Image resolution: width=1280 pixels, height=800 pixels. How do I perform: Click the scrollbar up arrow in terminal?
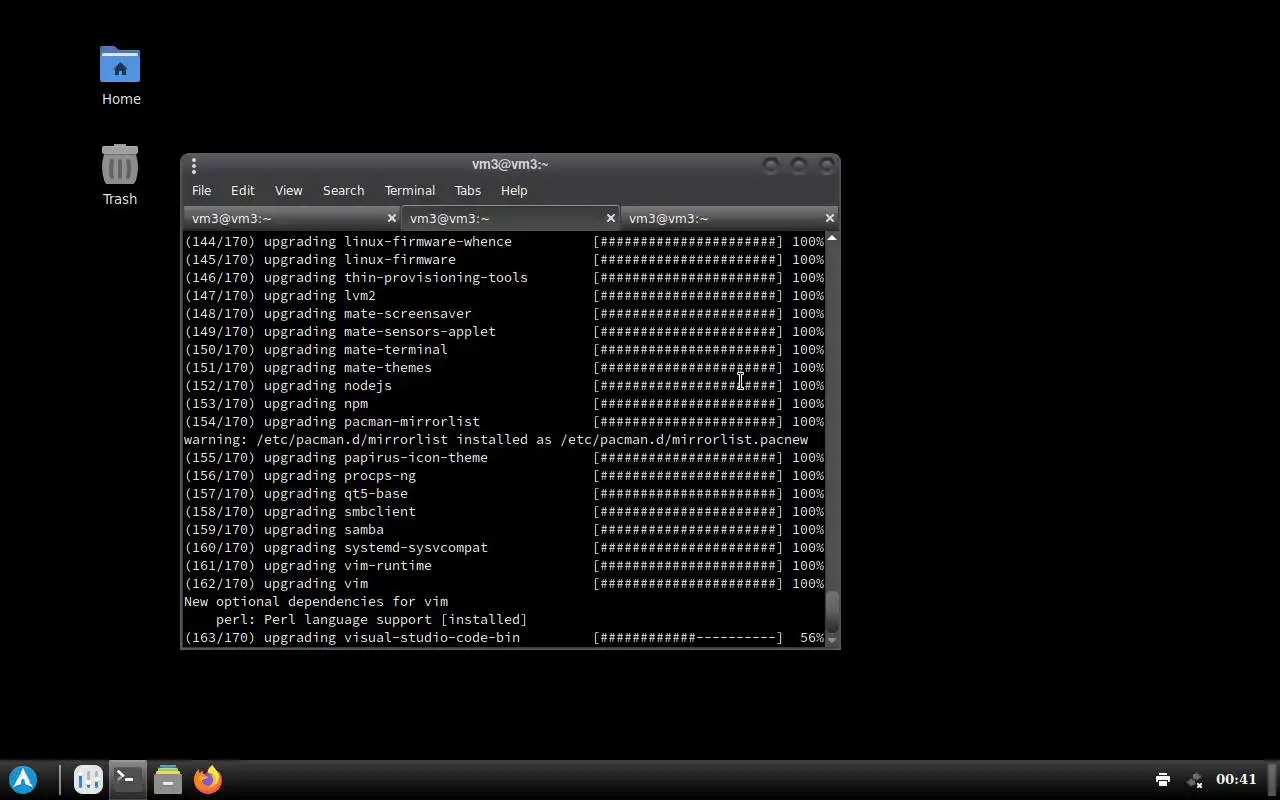coord(832,238)
